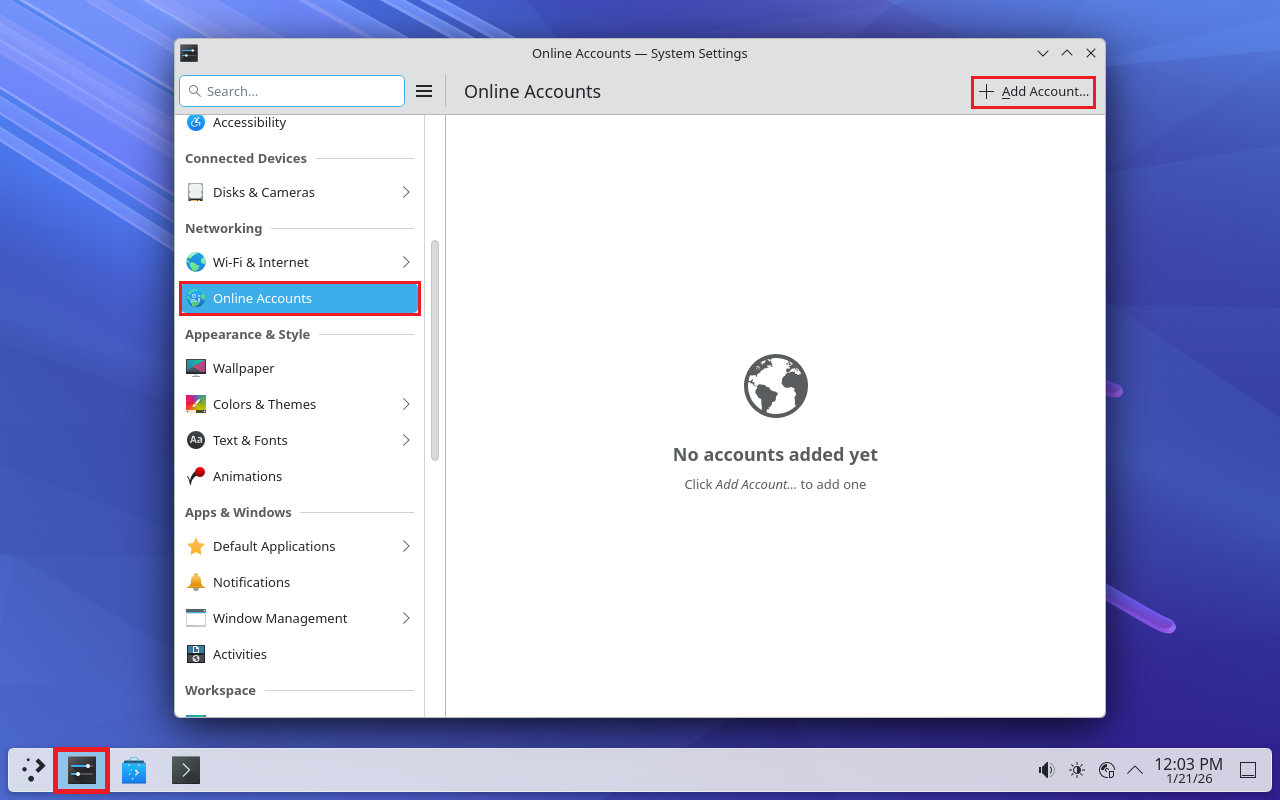
Task: Click the sidebar vertical scrollbar
Action: (x=435, y=350)
